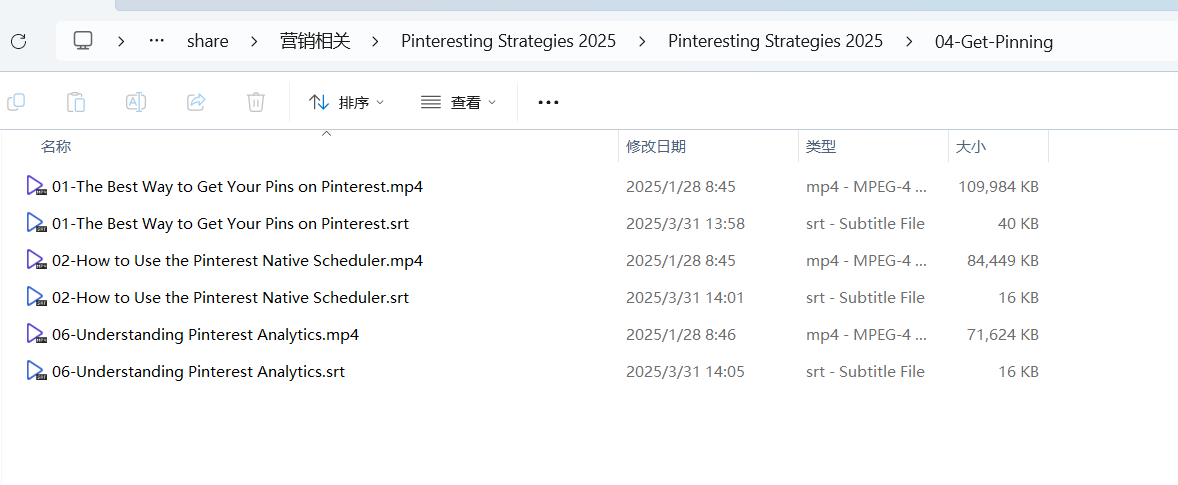Click the video icon of 06-Understanding Pinterest Analytics.mp4
The width and height of the screenshot is (1178, 485).
point(35,334)
